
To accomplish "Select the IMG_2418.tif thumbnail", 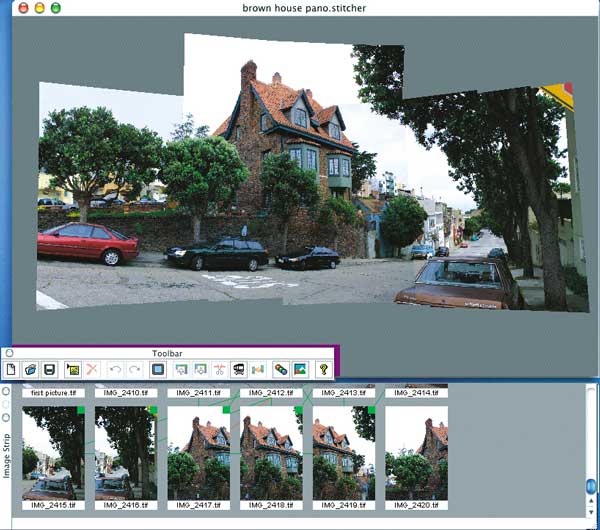I will click(x=271, y=453).
